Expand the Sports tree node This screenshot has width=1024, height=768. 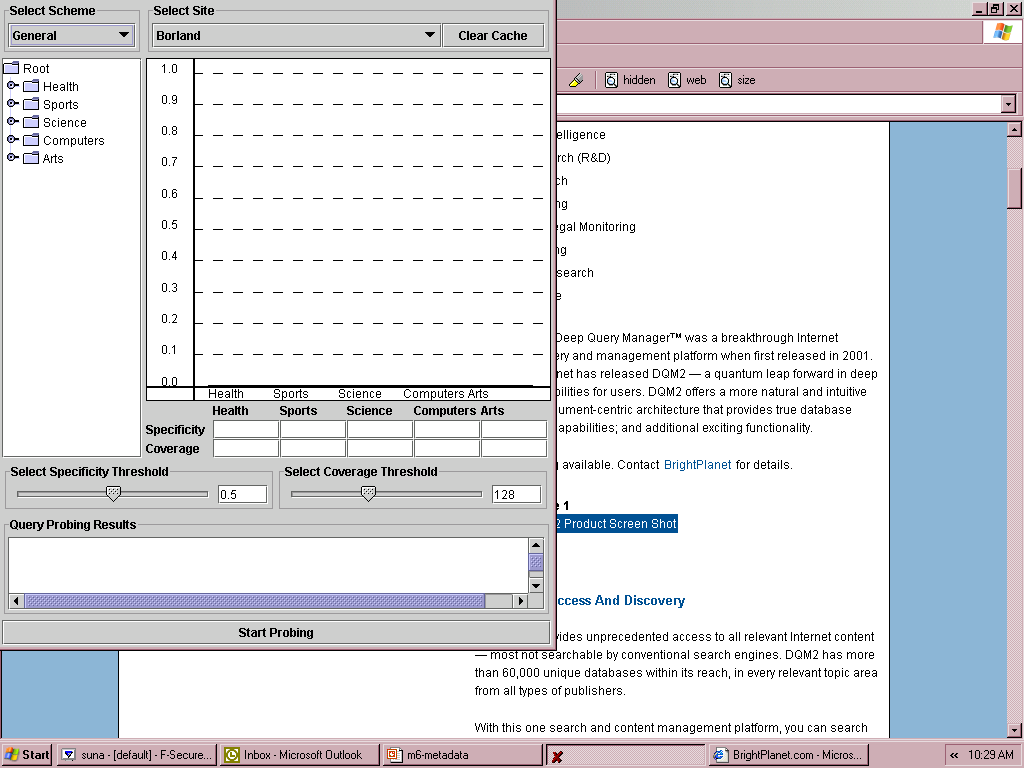coord(12,104)
